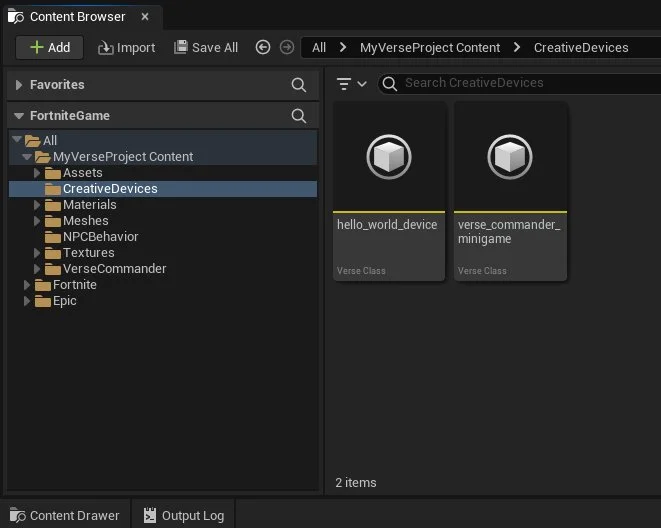Expand the Assets folder
This screenshot has height=528, width=661.
[37, 173]
